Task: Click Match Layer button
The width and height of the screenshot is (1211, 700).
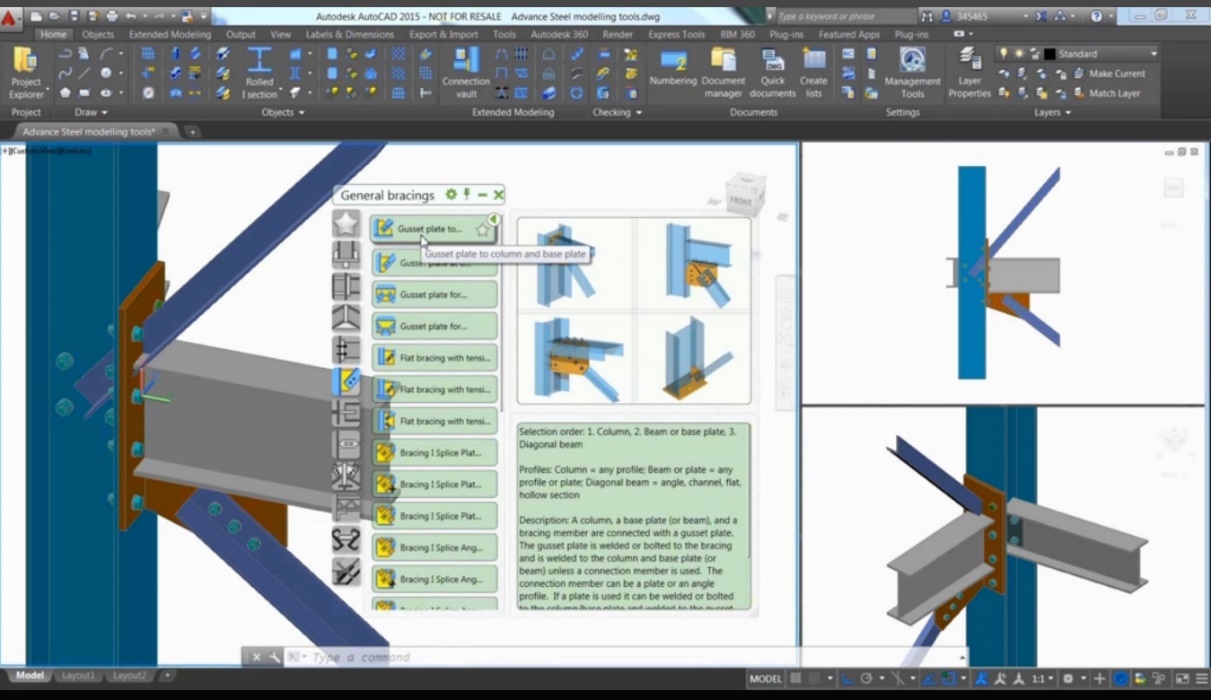Action: click(x=1106, y=93)
